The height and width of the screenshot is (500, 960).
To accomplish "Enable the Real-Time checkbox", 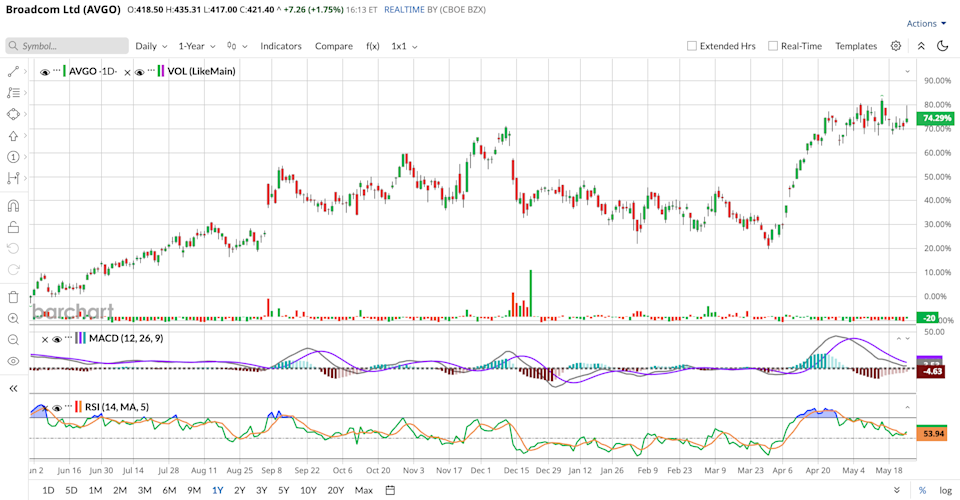I will point(773,46).
